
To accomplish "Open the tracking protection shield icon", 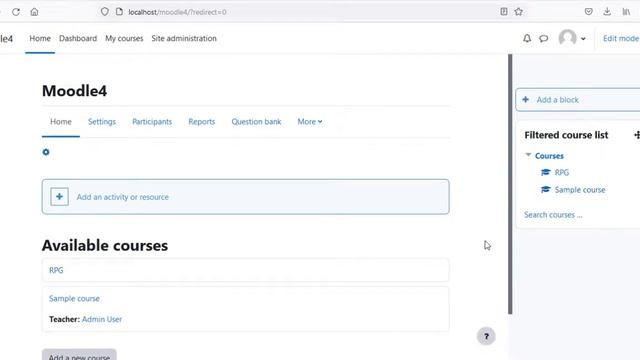I will click(x=104, y=12).
